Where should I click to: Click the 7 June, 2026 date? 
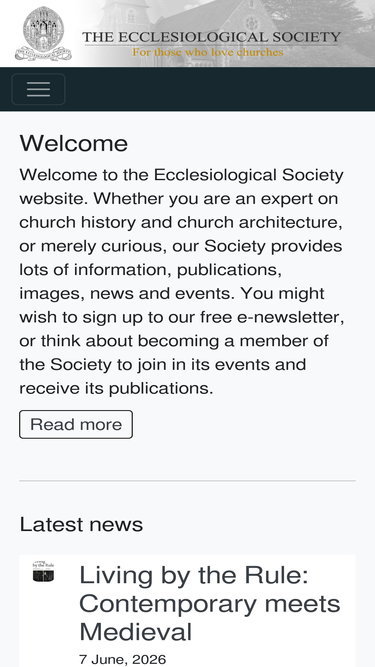coord(122,659)
